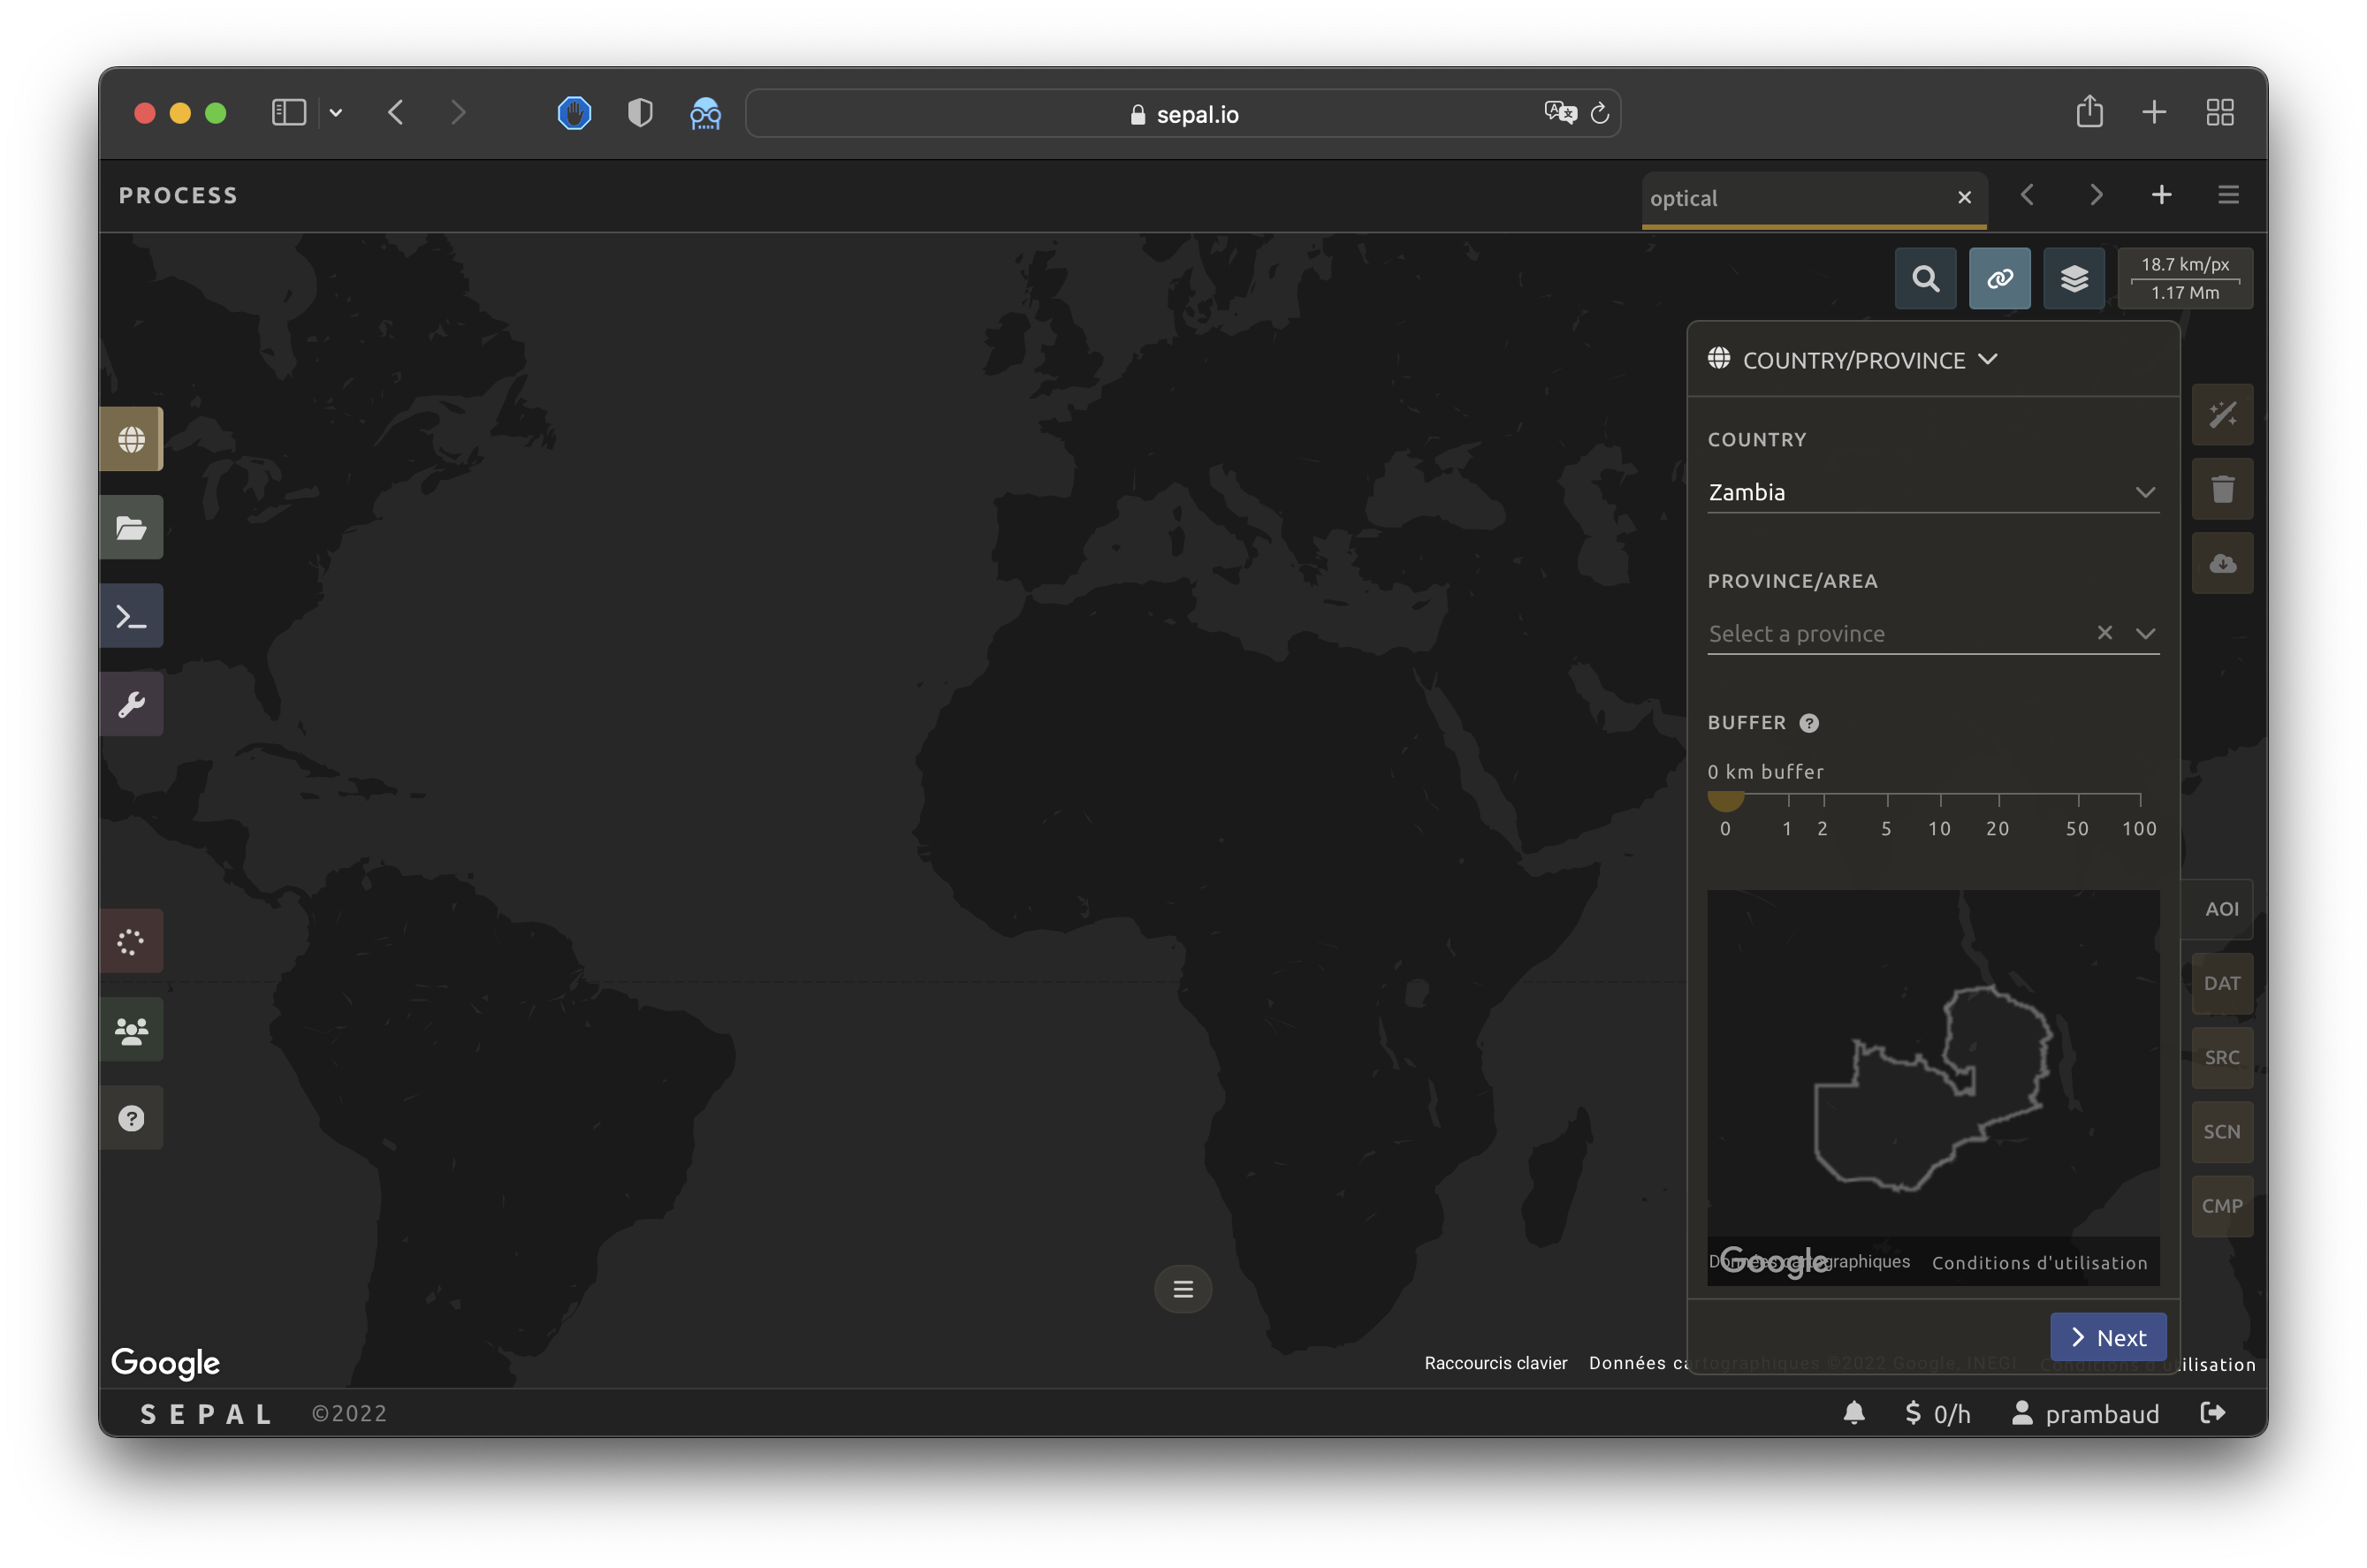The height and width of the screenshot is (1568, 2367).
Task: Open the Files folder browser icon
Action: click(x=131, y=528)
